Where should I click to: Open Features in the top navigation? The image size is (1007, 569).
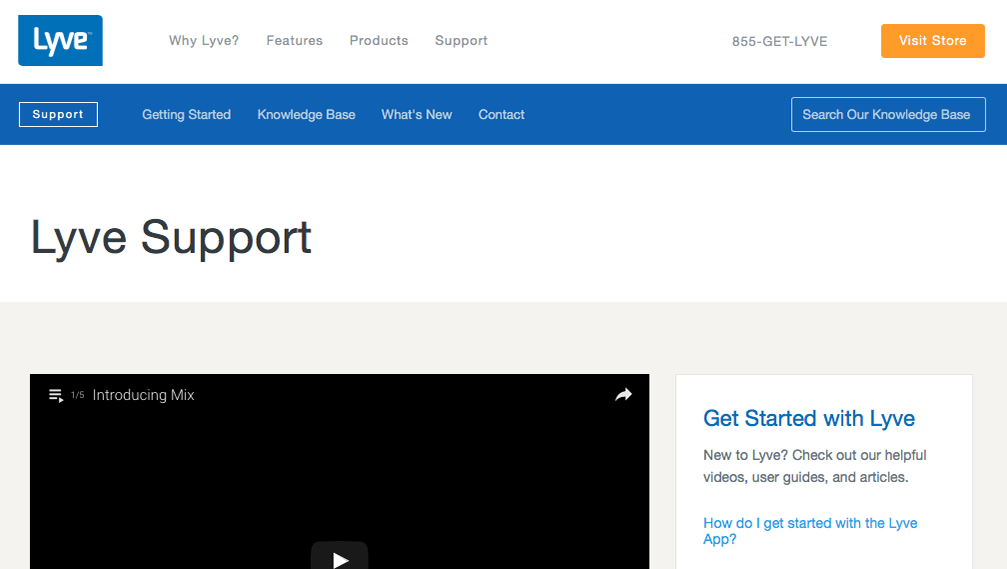(x=295, y=40)
